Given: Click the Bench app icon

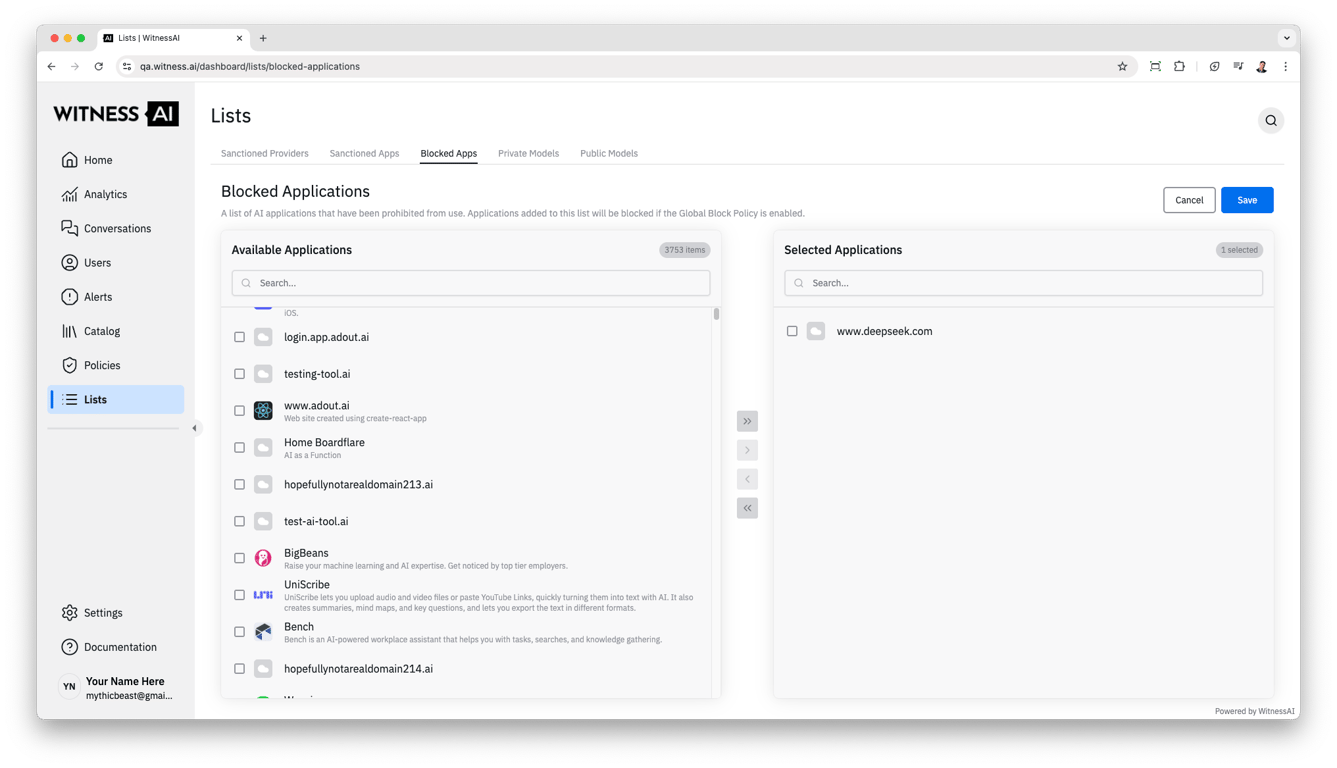Looking at the screenshot, I should click(263, 632).
